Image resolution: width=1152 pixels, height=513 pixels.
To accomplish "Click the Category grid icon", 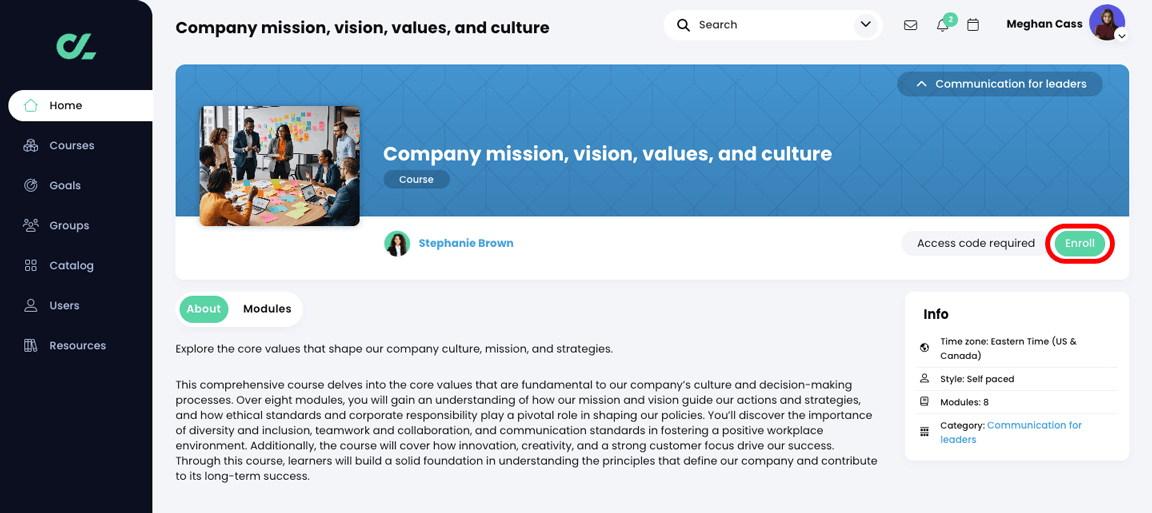I will coord(924,432).
